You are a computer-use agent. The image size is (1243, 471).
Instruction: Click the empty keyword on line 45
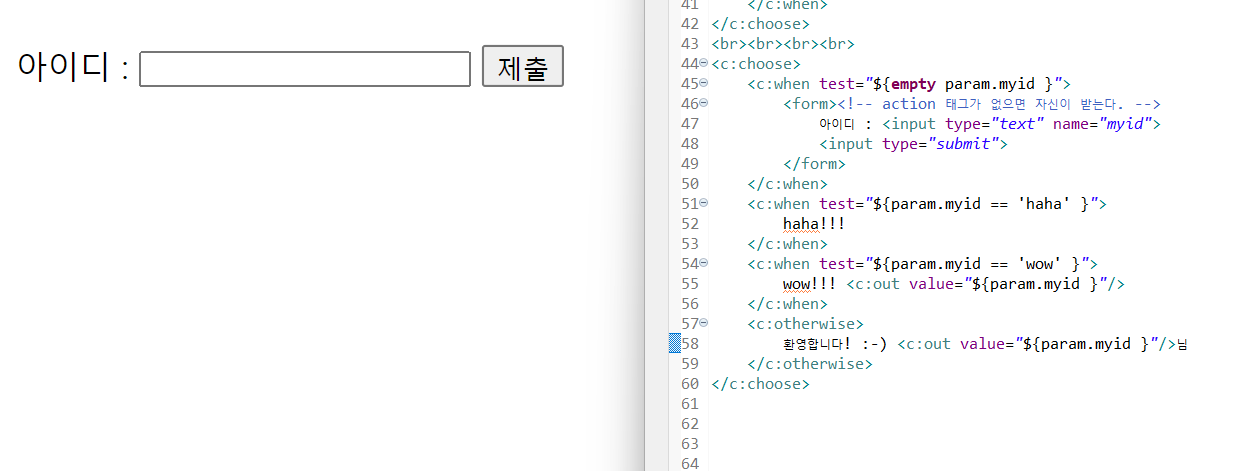point(913,84)
